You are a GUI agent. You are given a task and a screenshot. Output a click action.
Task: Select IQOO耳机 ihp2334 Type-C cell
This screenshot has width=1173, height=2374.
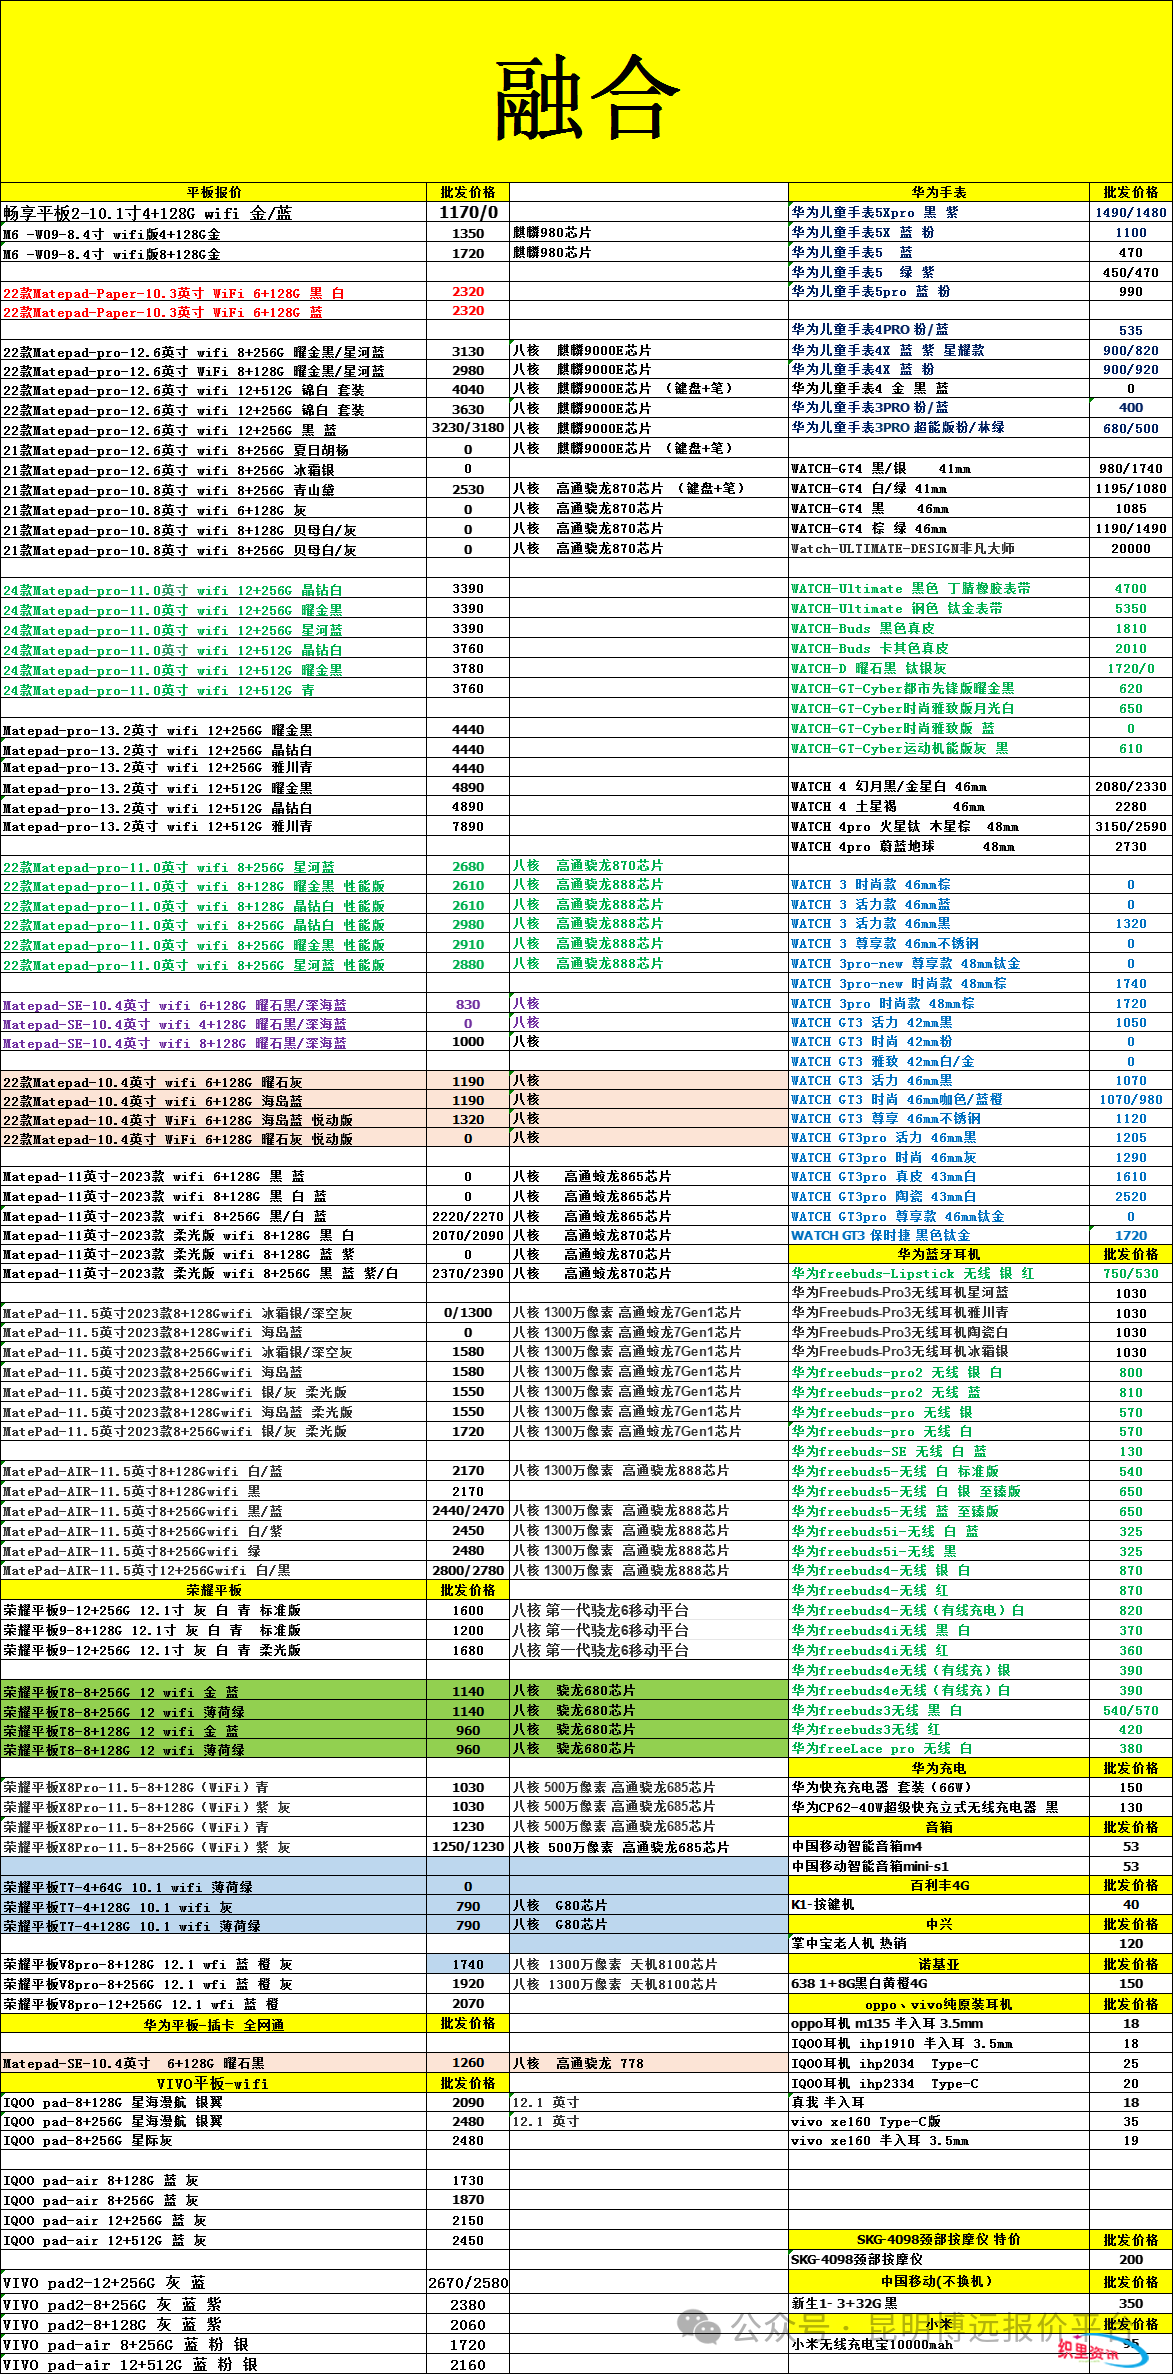tap(939, 2083)
